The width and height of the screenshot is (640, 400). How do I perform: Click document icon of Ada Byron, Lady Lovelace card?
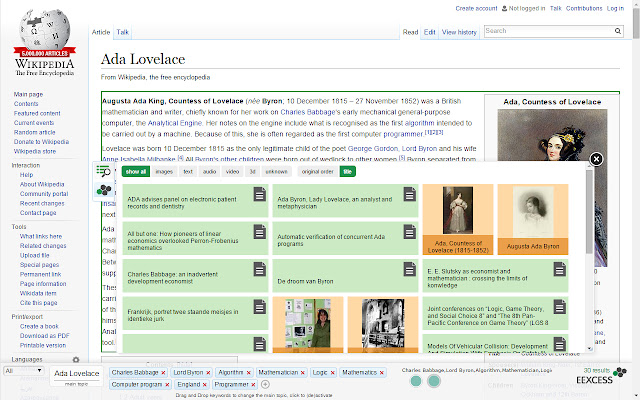click(410, 194)
